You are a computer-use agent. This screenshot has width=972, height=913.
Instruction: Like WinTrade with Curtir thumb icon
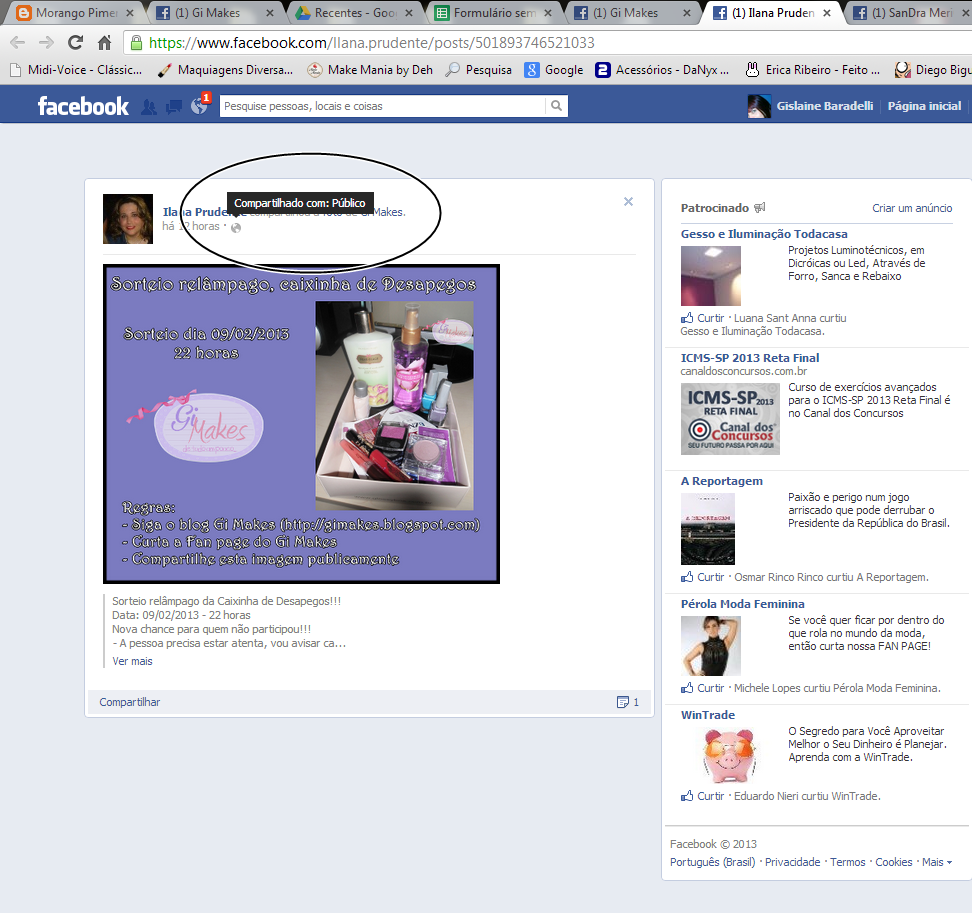(x=687, y=796)
